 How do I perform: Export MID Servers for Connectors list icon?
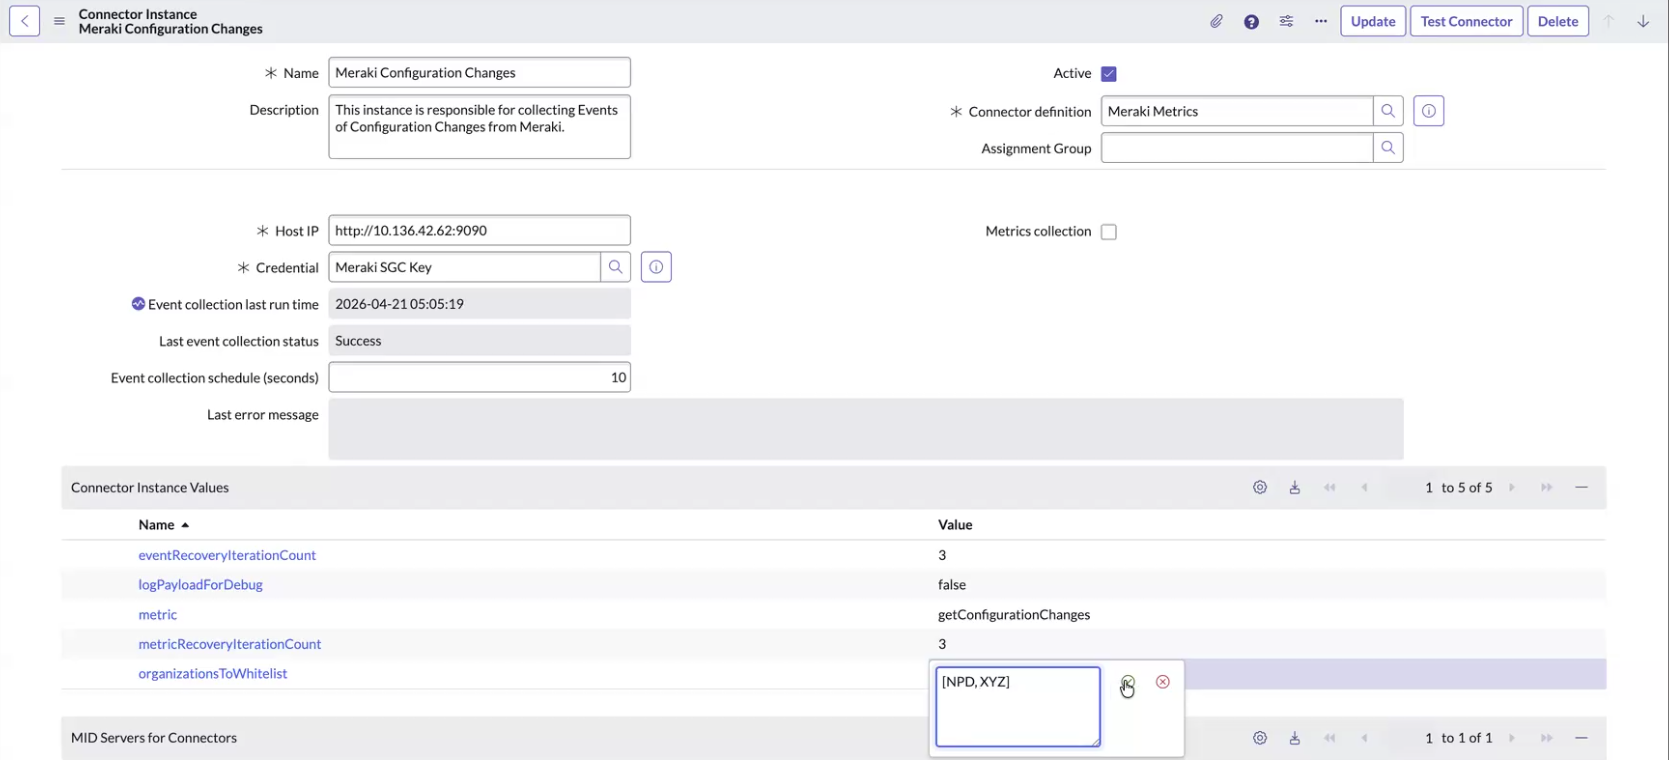coord(1295,738)
